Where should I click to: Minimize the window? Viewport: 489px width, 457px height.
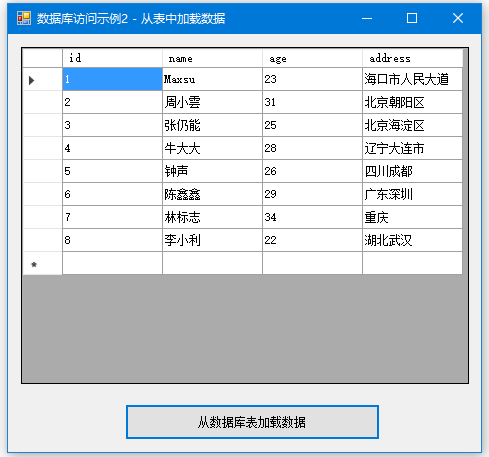pos(367,18)
